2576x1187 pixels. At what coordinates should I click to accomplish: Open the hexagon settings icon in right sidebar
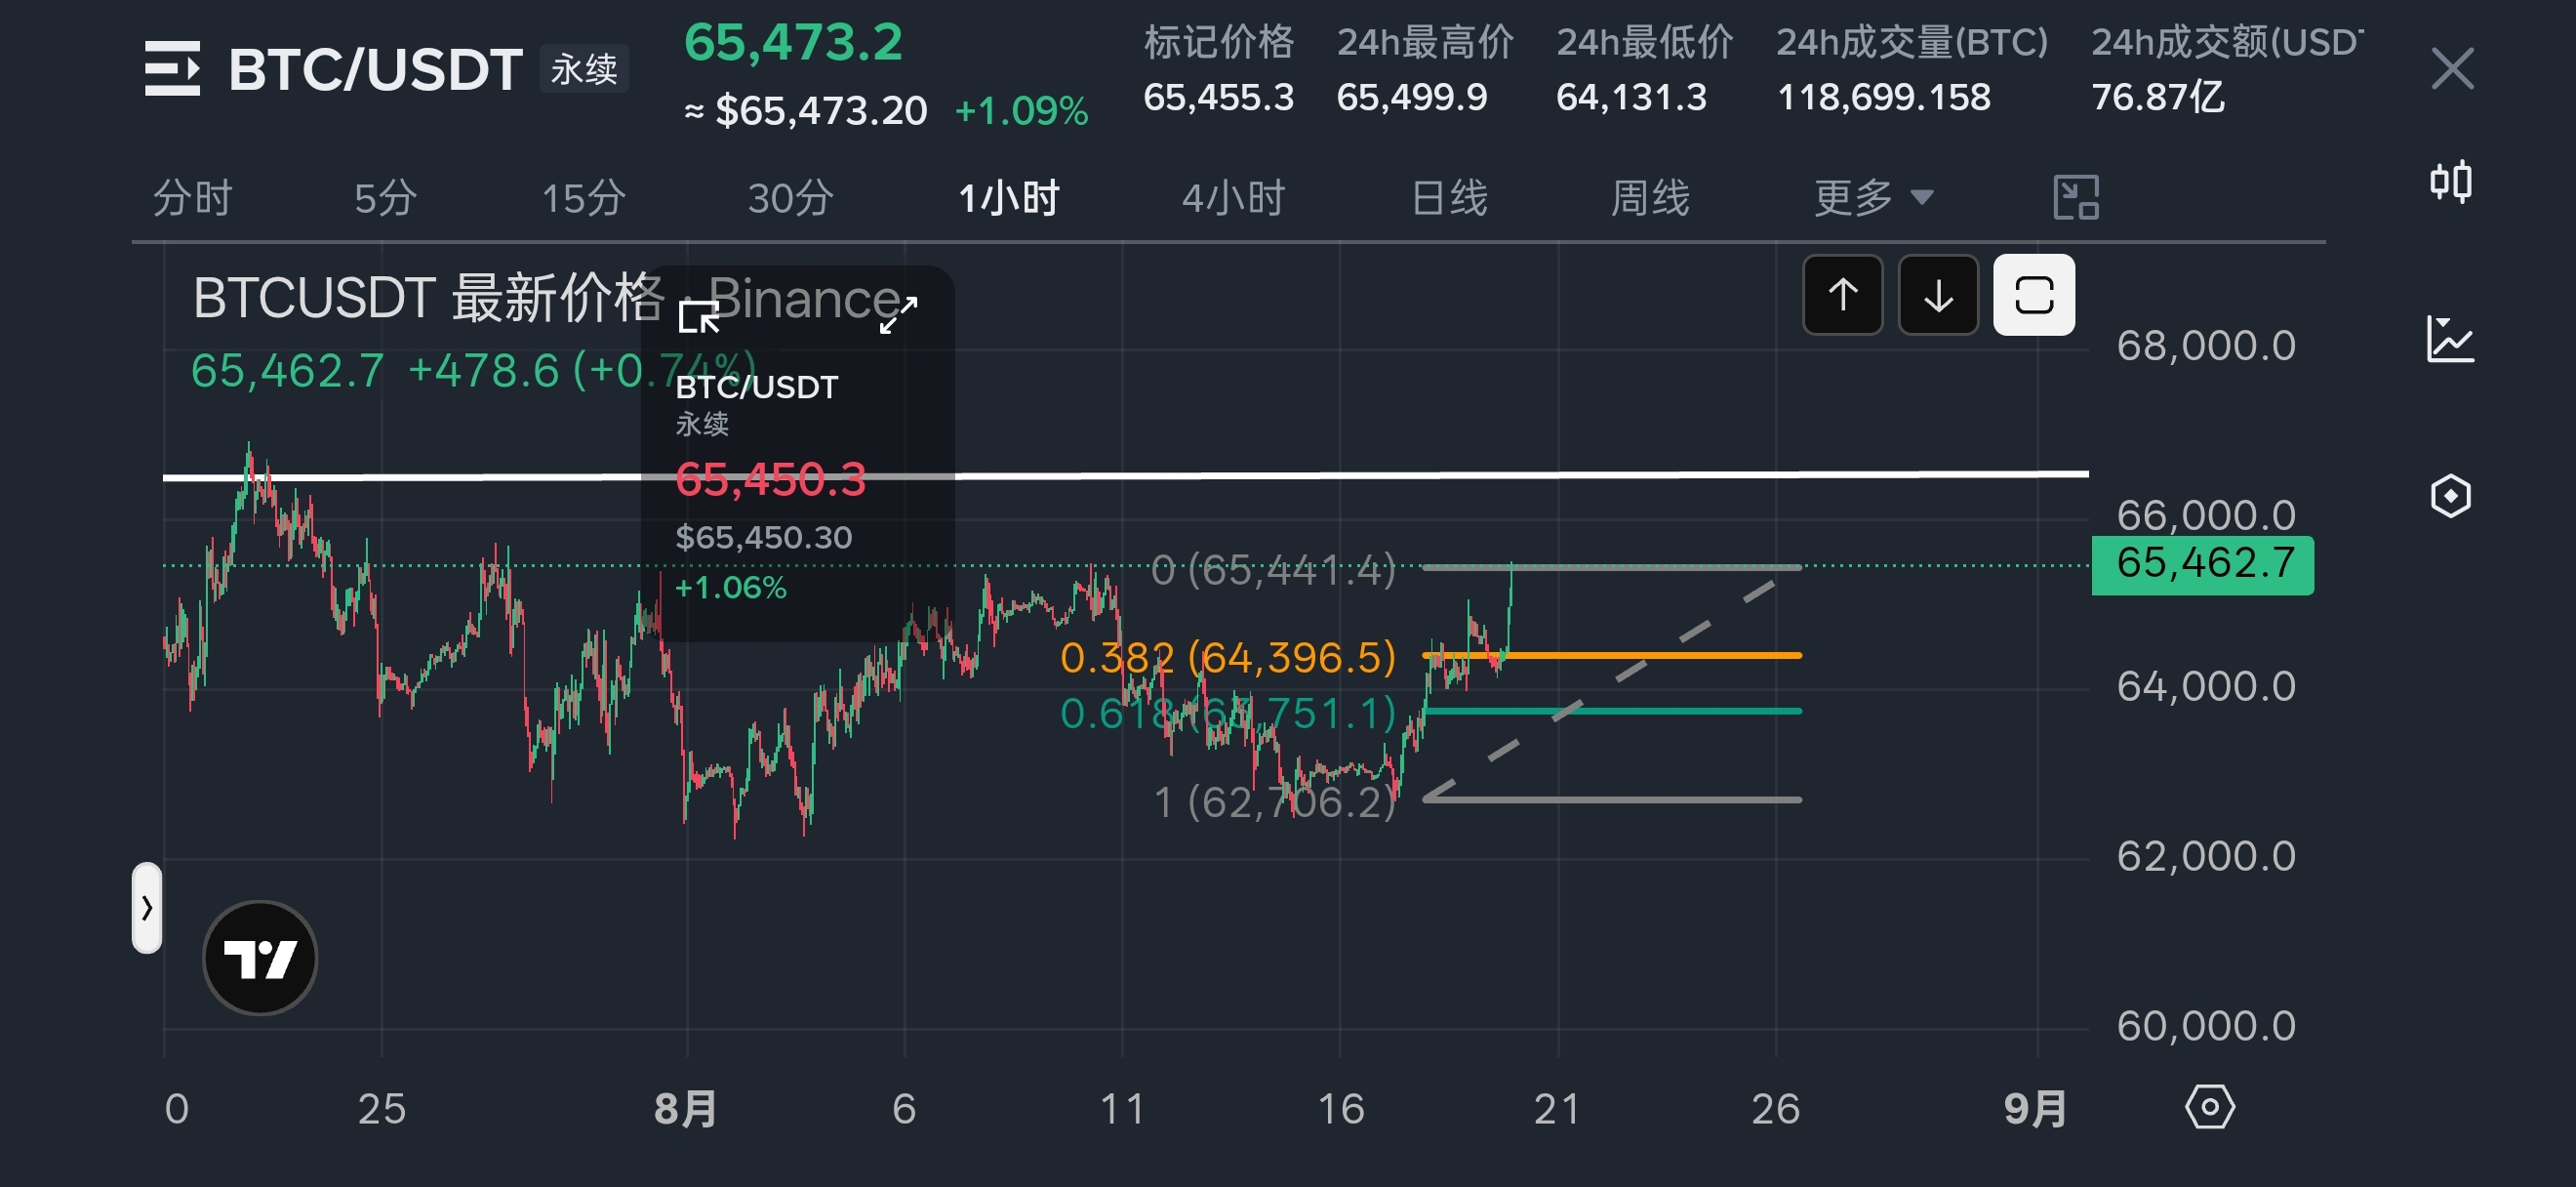[x=2451, y=496]
